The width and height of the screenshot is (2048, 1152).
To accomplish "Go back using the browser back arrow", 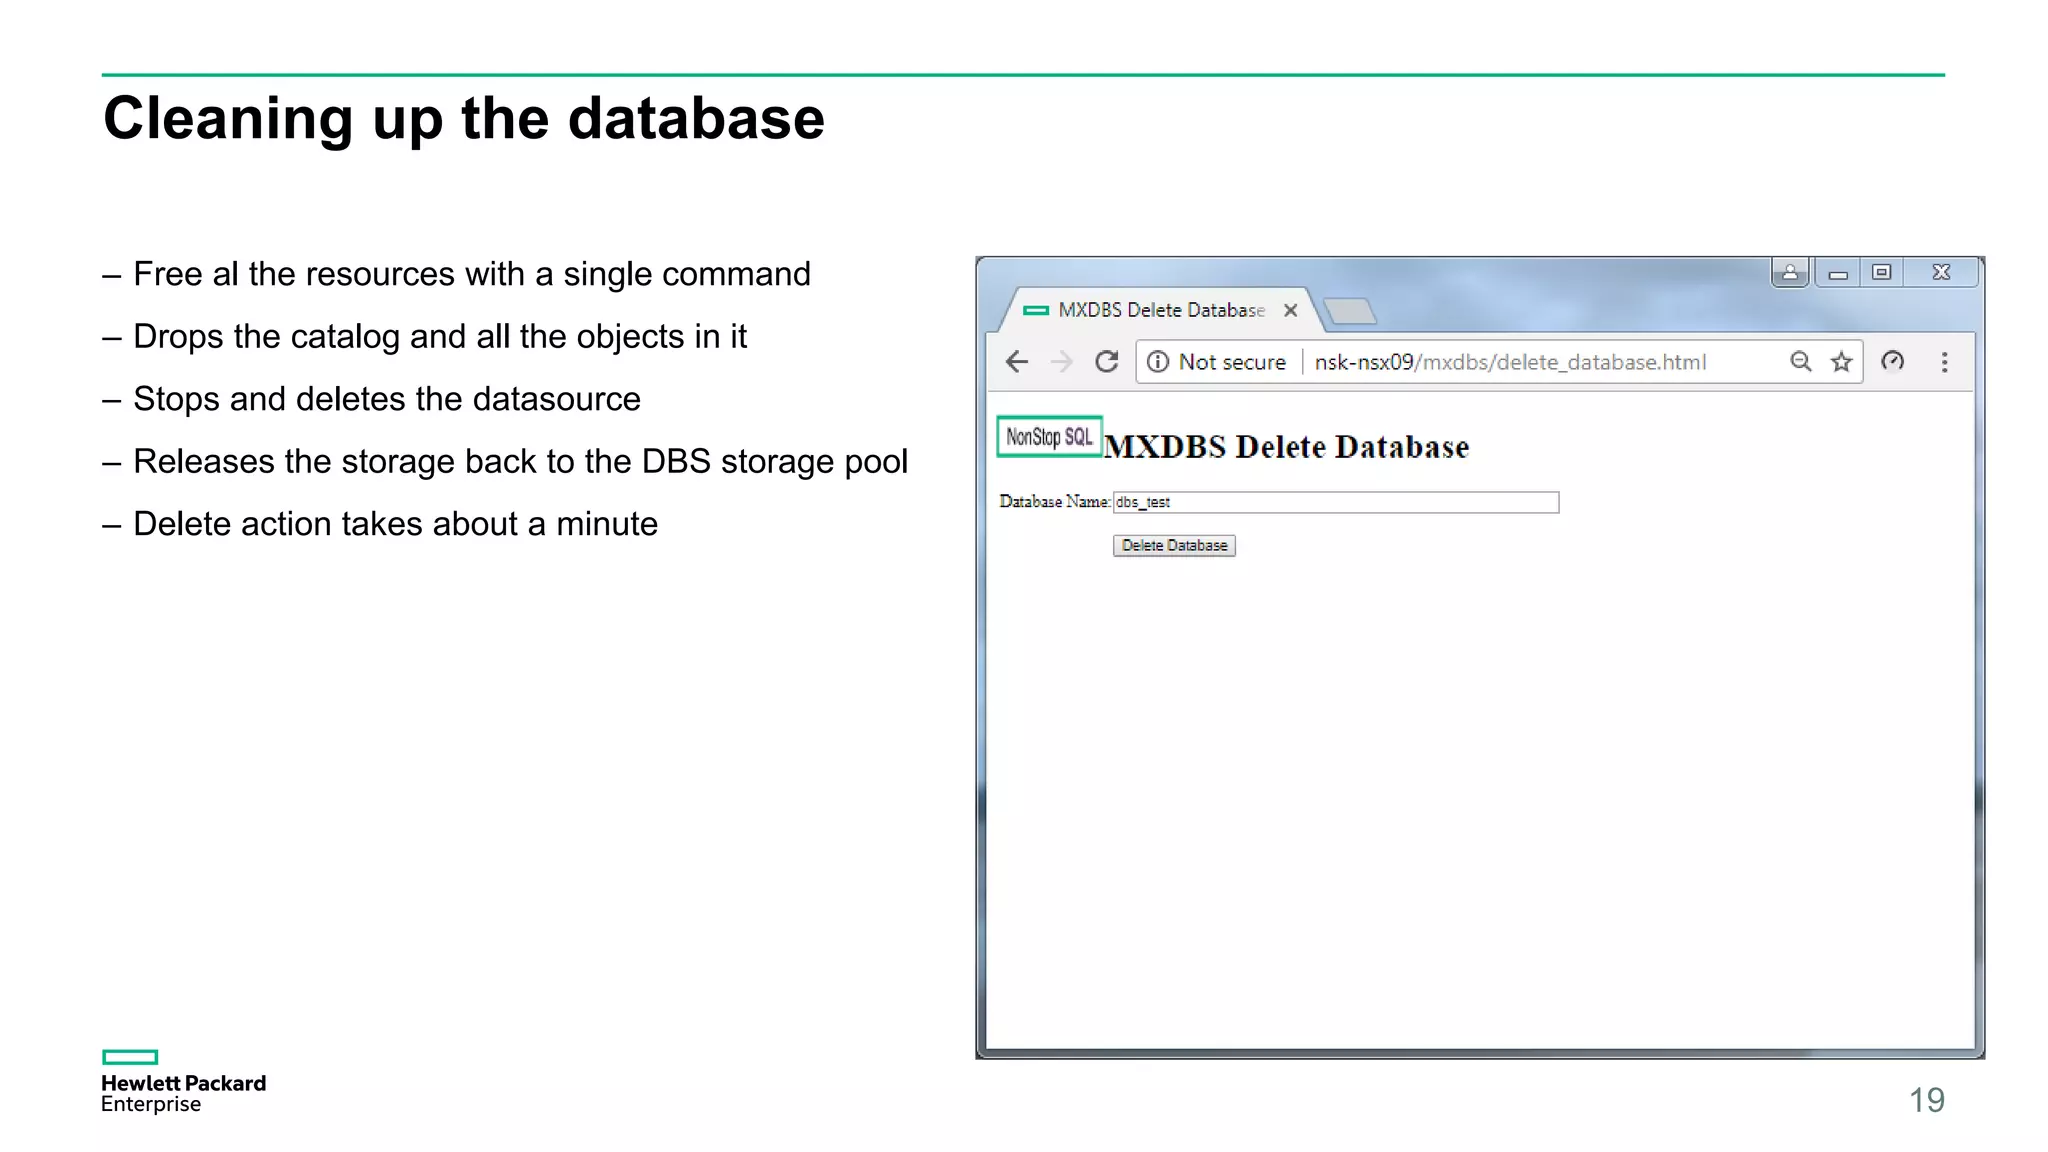I will (1017, 362).
